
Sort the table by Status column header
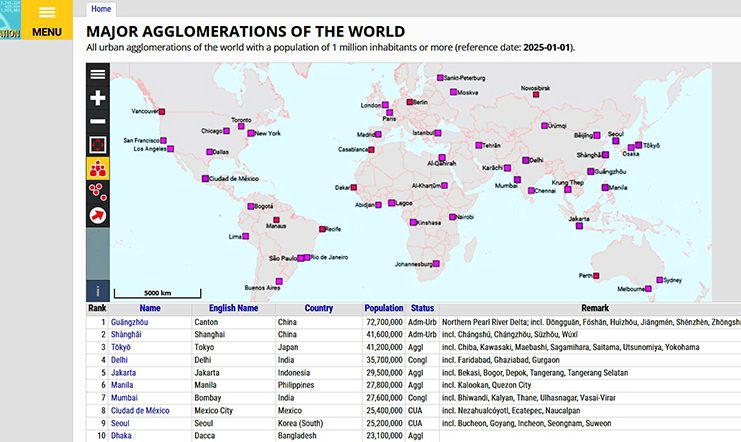[x=422, y=309]
